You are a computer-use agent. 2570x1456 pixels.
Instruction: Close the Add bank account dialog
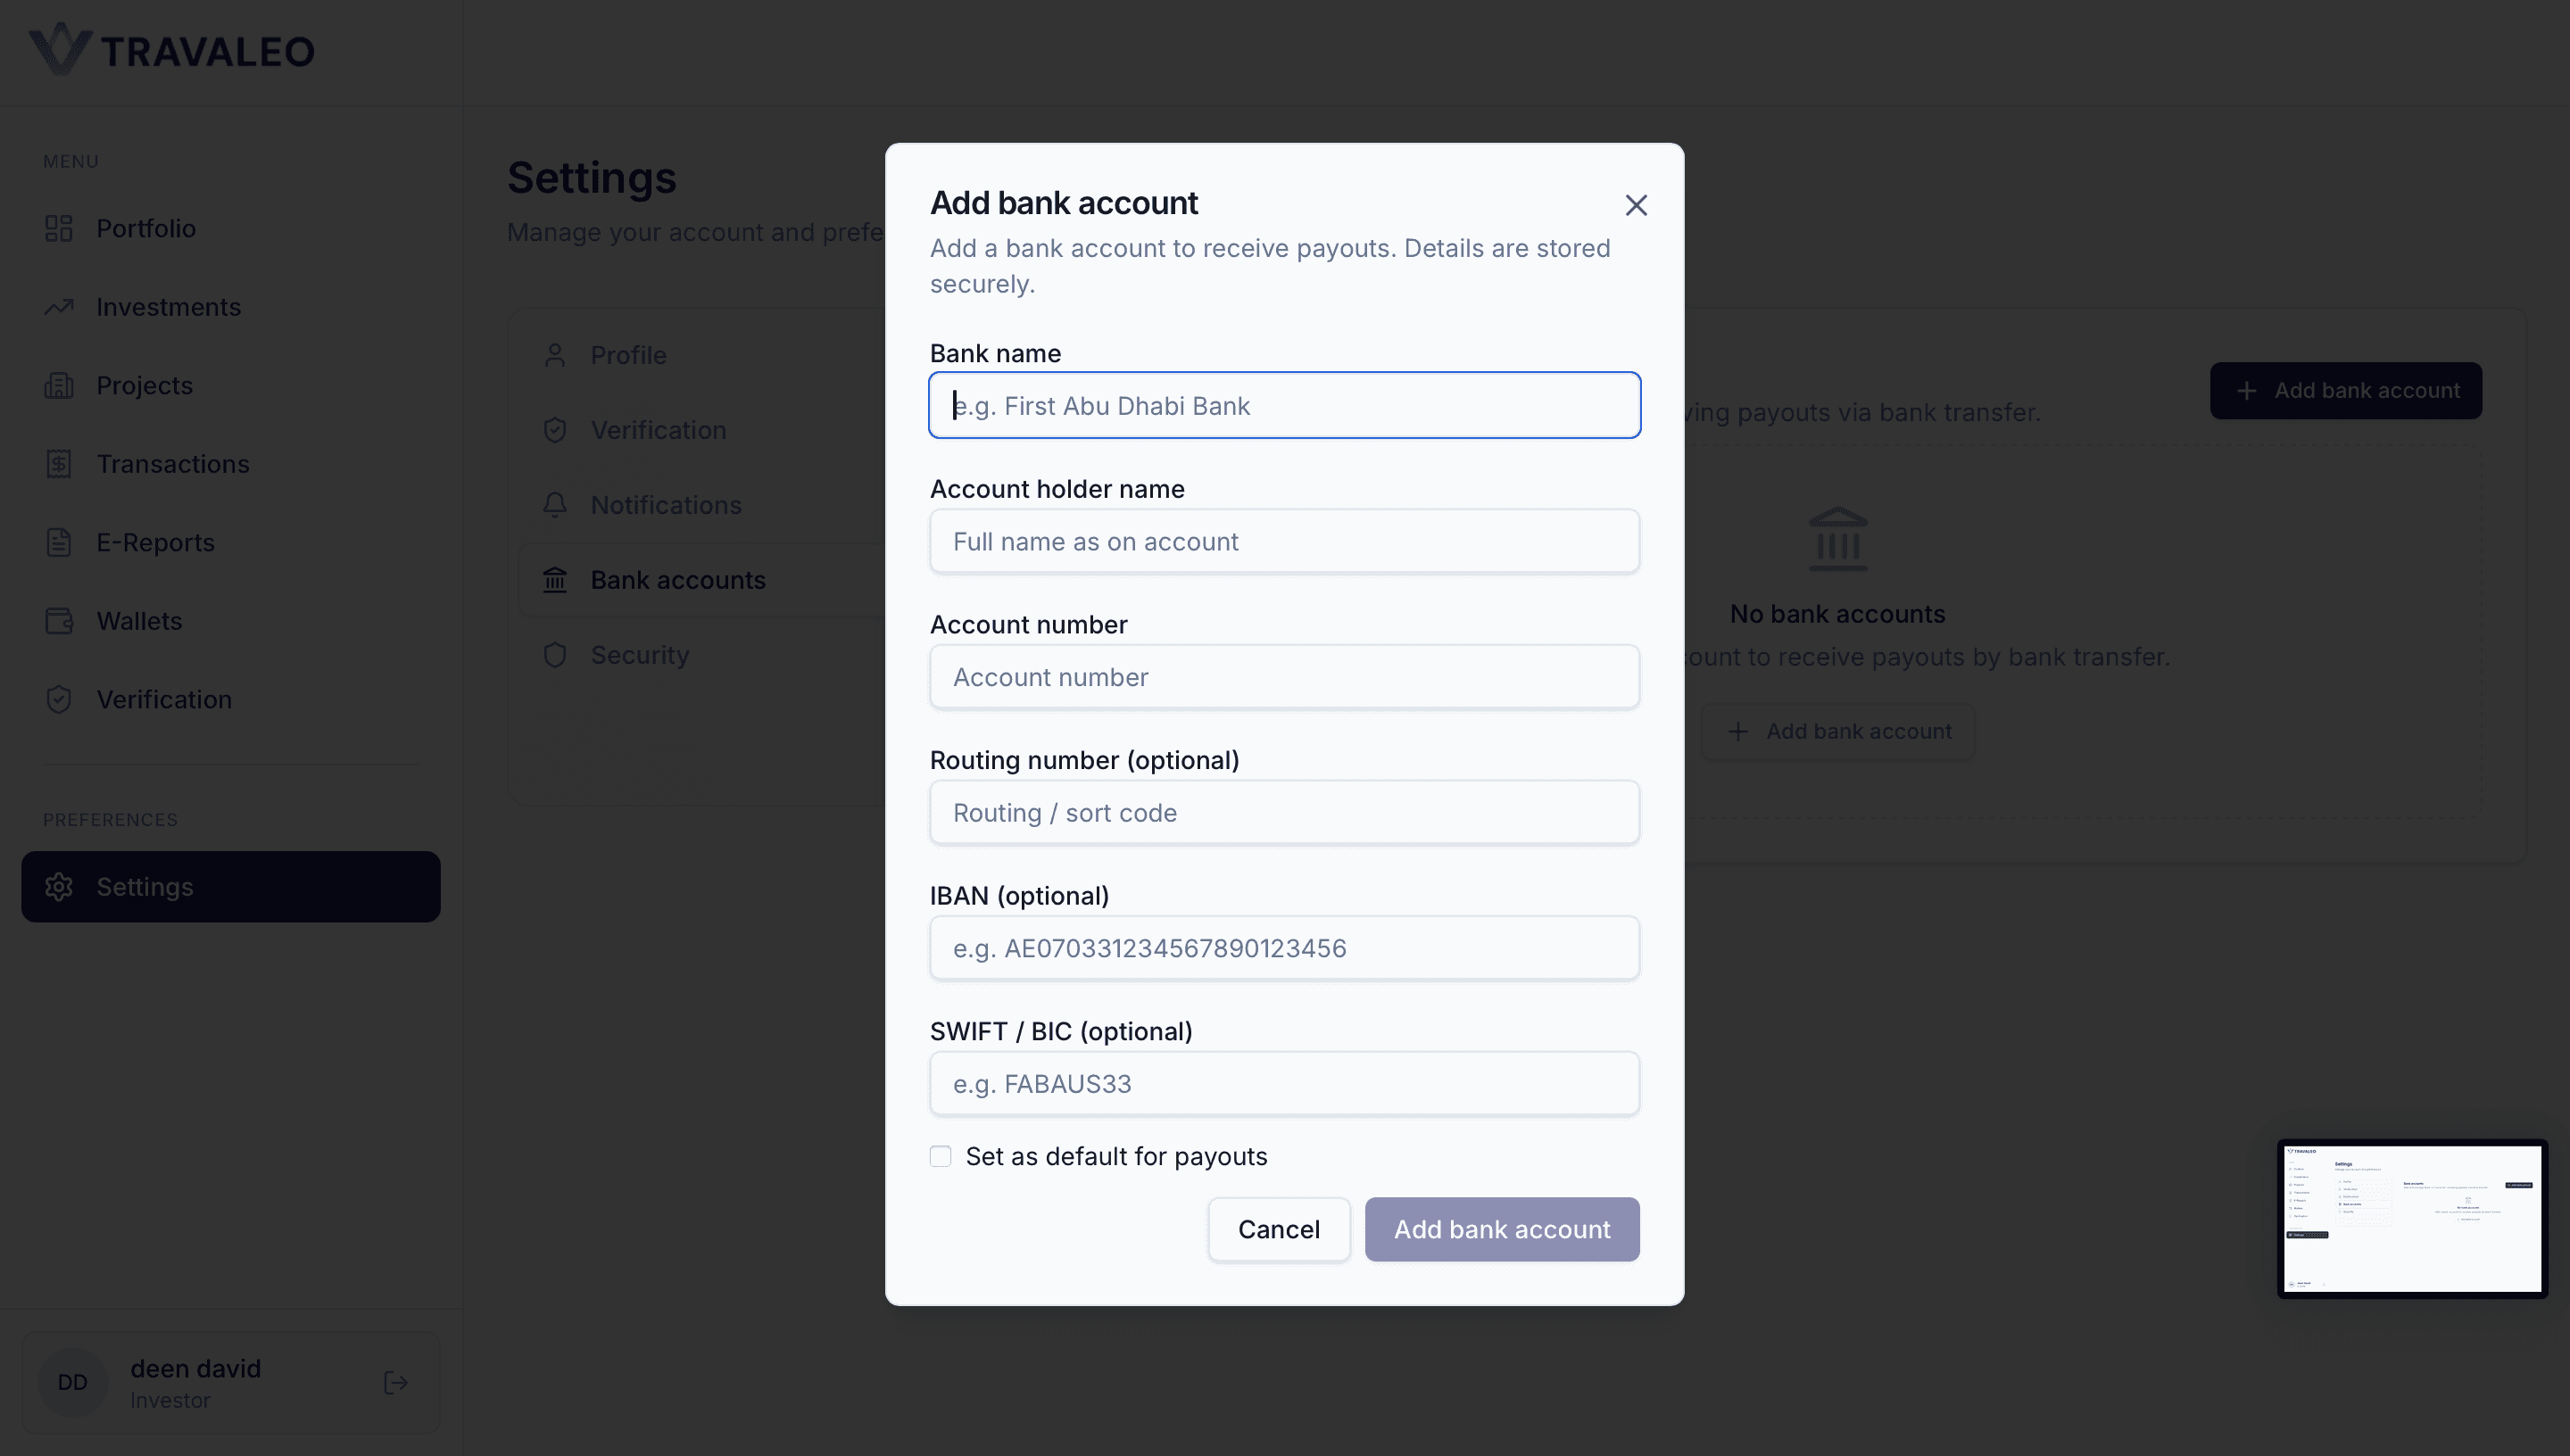coord(1636,205)
